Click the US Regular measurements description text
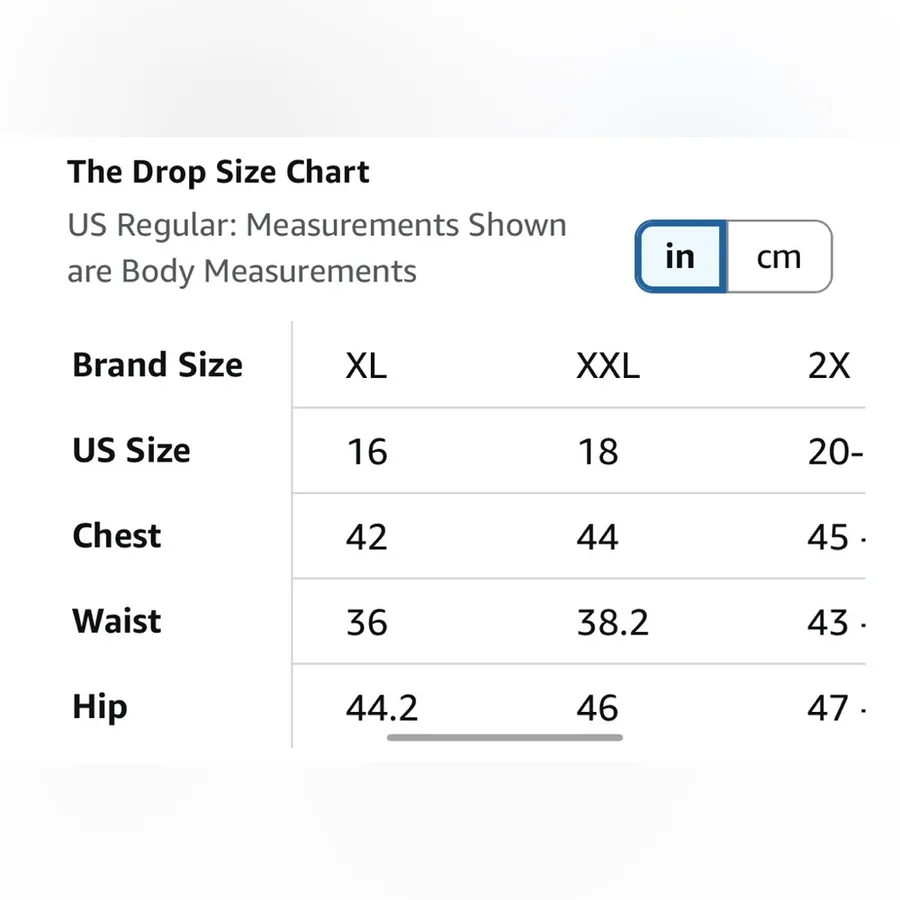Viewport: 900px width, 900px height. pos(317,248)
